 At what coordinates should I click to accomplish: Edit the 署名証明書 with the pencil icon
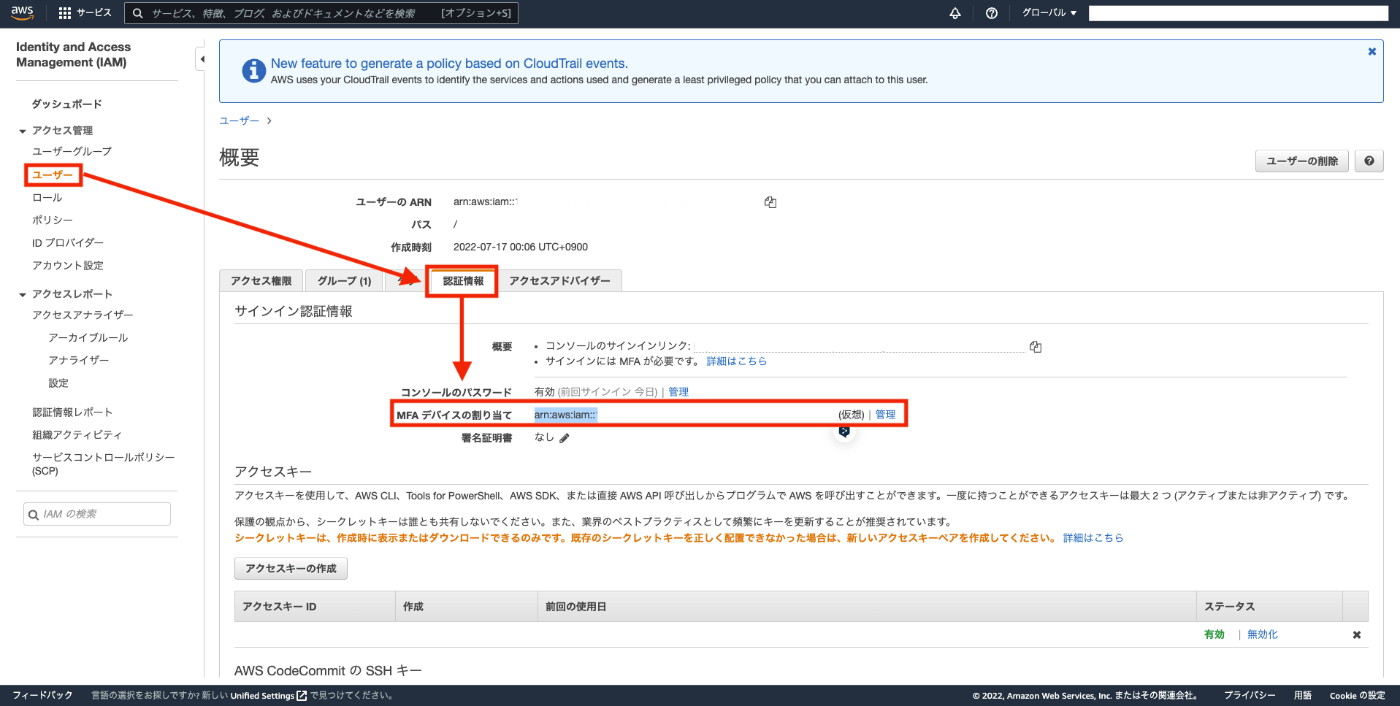point(564,438)
